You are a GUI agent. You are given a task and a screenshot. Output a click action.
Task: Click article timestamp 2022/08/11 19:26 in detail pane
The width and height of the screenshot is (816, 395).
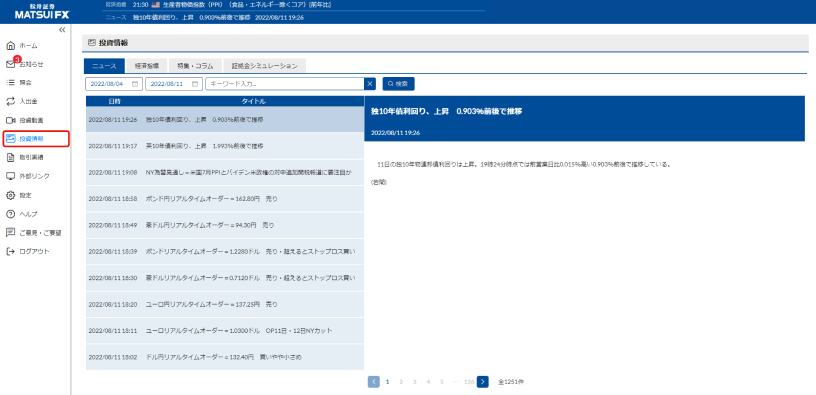pos(396,133)
